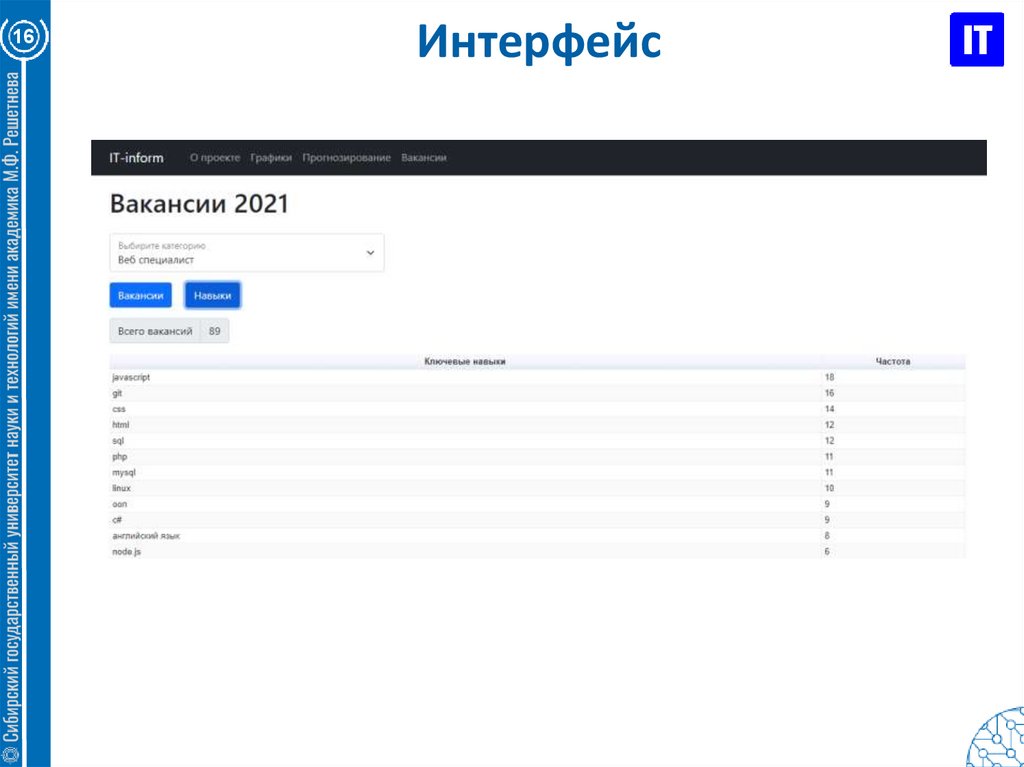Click frequency value 18 for javascript
The image size is (1024, 767).
(829, 378)
